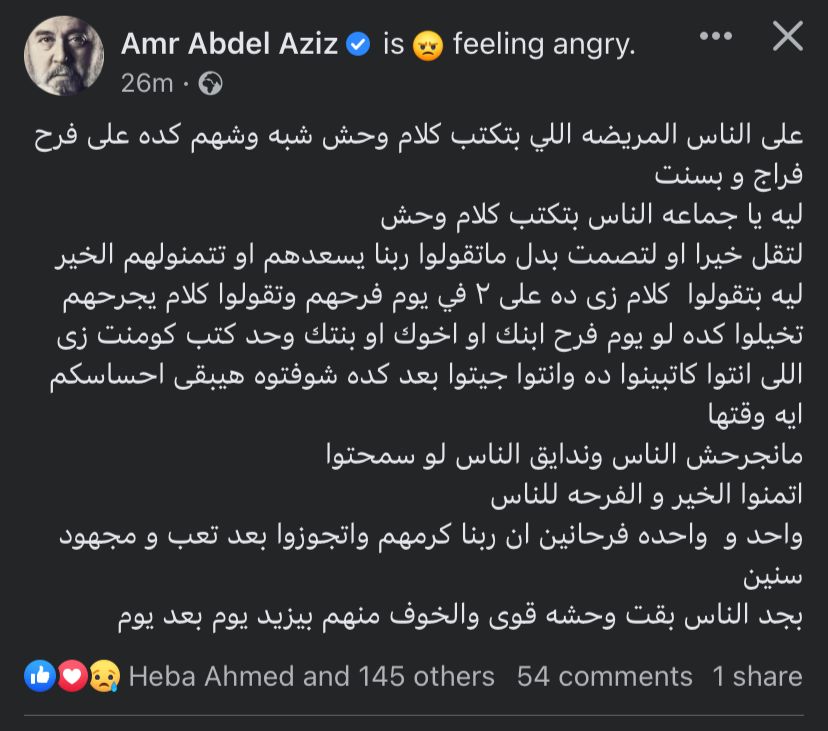Click the Amr Abdel Aziz name link
This screenshot has width=828, height=731.
(229, 44)
